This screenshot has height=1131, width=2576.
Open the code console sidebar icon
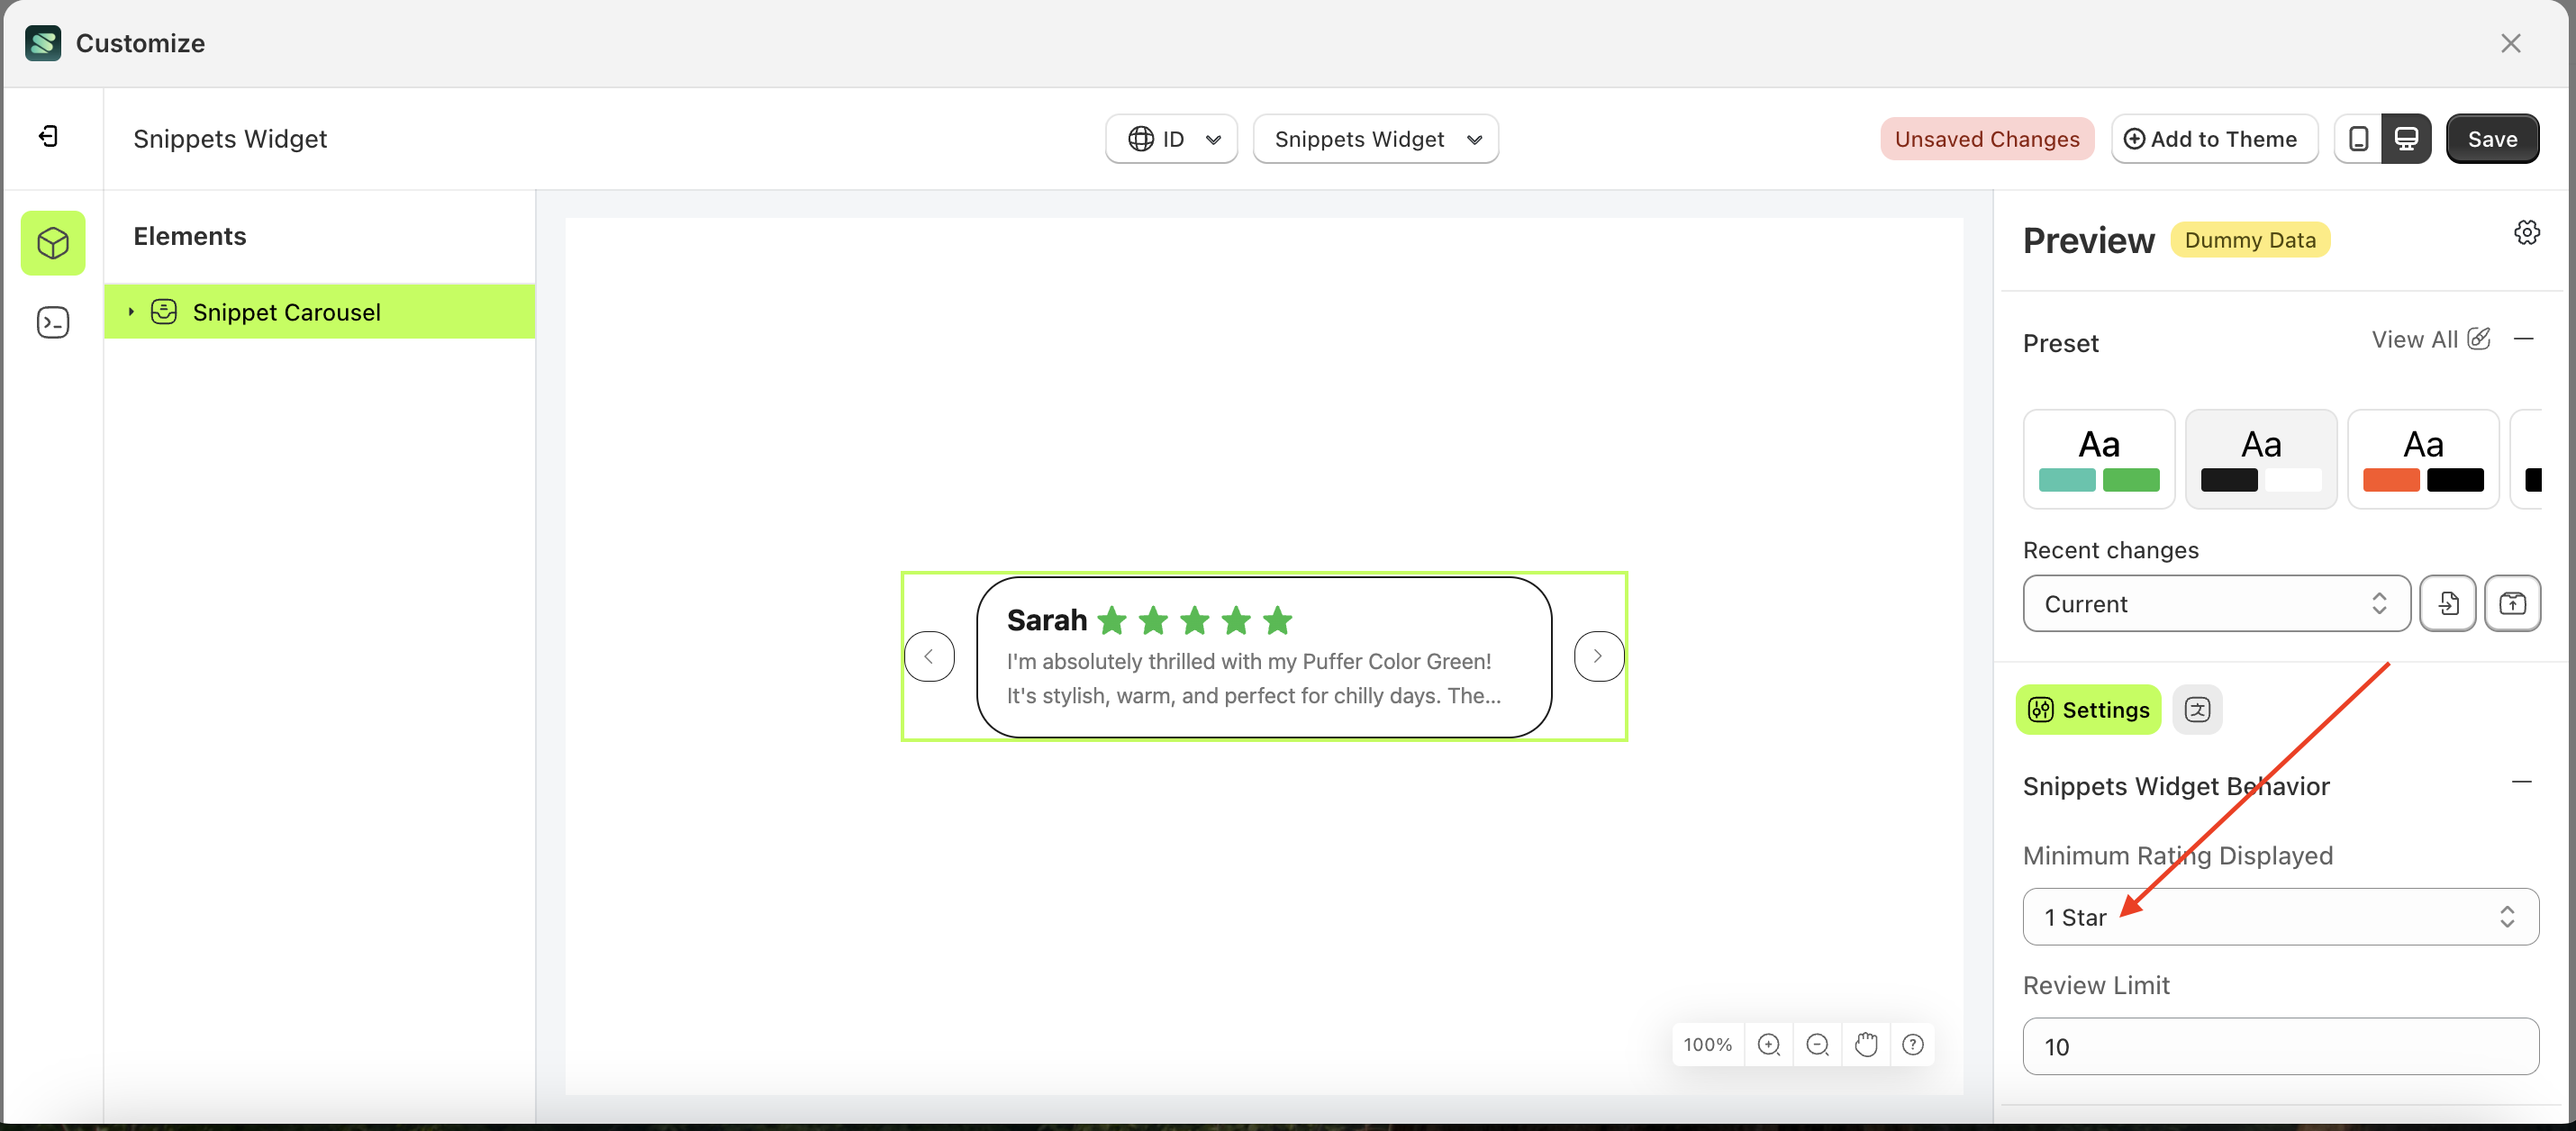coord(53,322)
